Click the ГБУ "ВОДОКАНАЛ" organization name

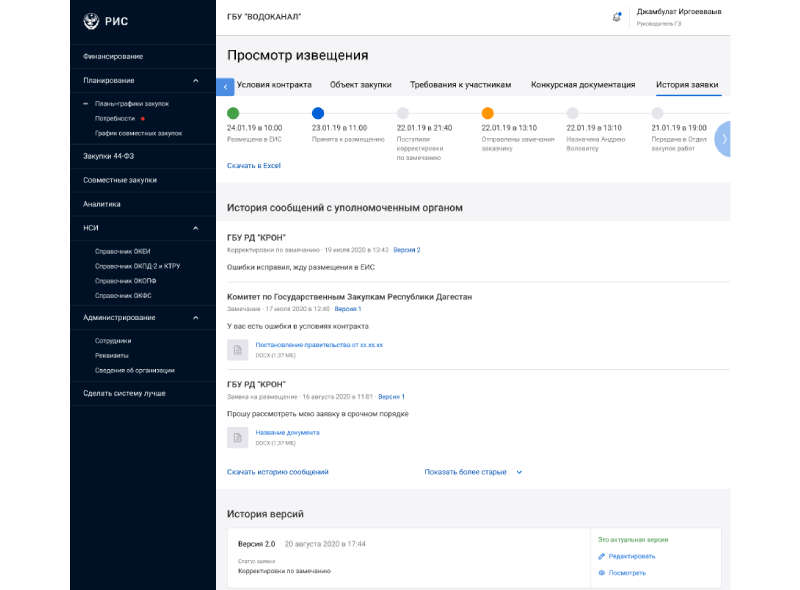pos(264,17)
